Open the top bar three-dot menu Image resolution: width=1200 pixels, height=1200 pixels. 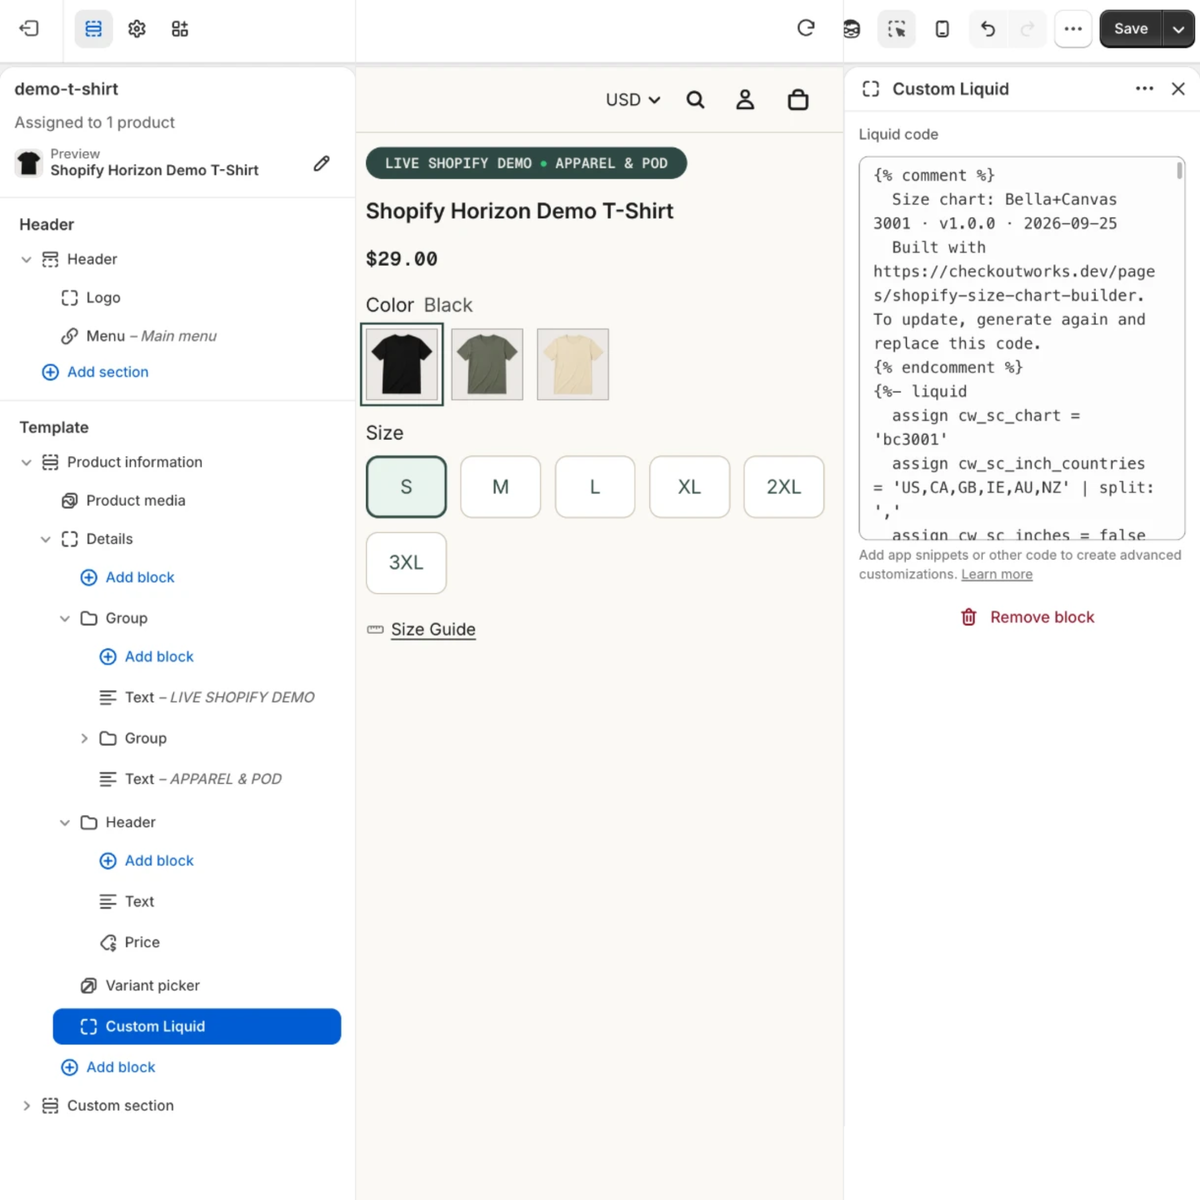[x=1073, y=29]
